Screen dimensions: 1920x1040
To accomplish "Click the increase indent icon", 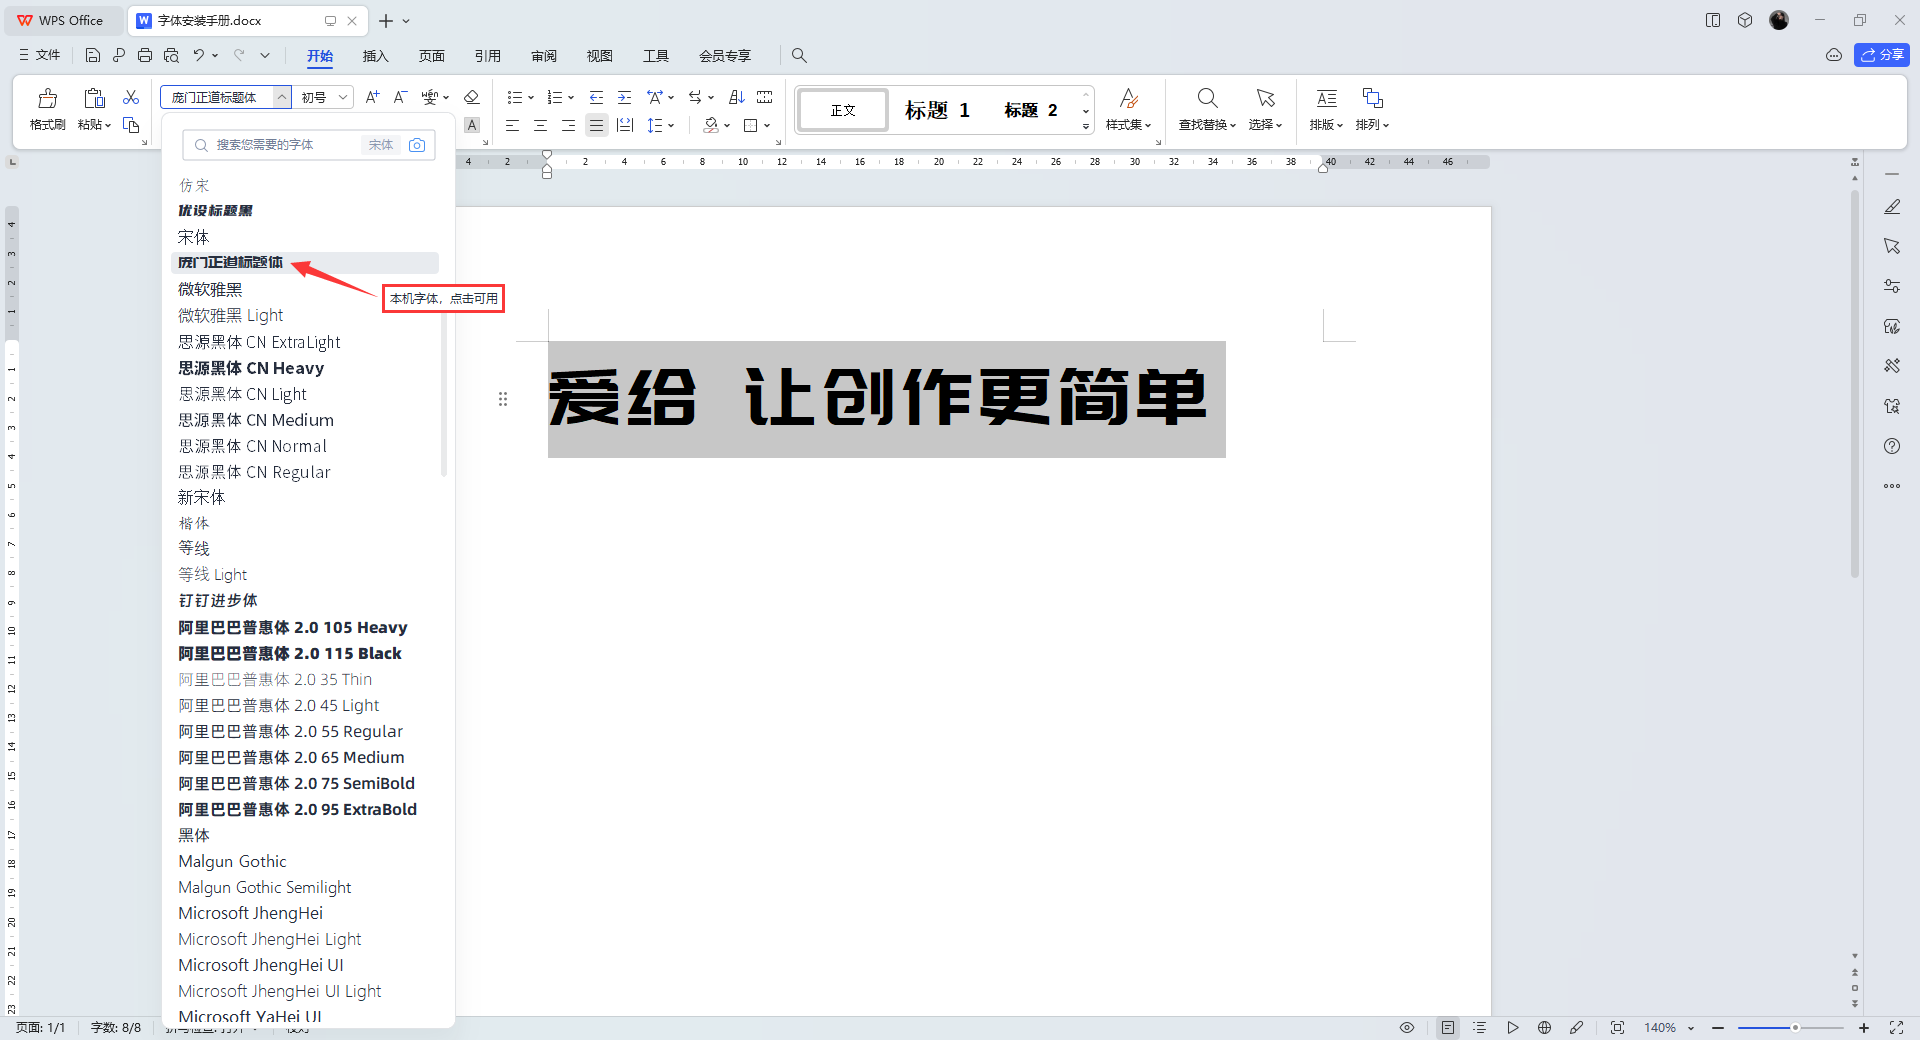I will point(624,97).
